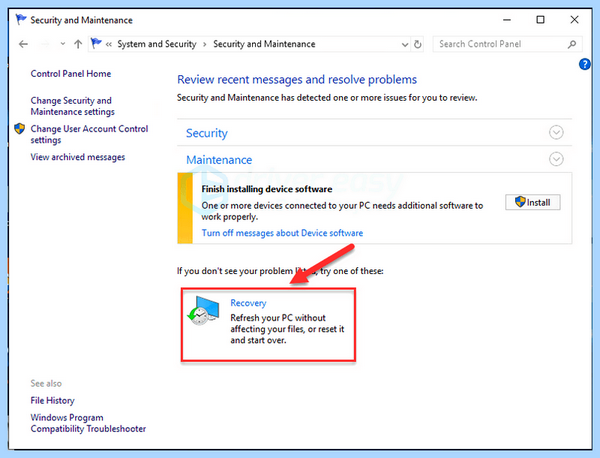Image resolution: width=600 pixels, height=458 pixels.
Task: Click the back navigation arrow
Action: [x=23, y=44]
